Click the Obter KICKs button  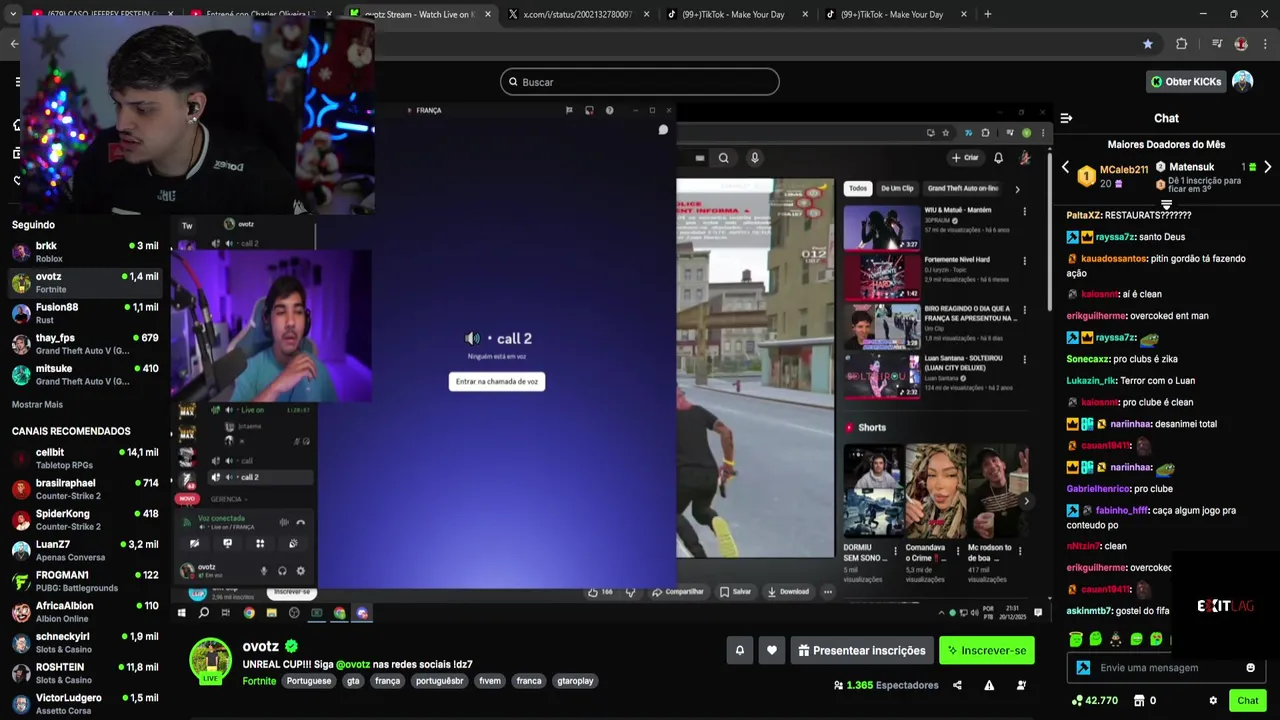pos(1186,82)
